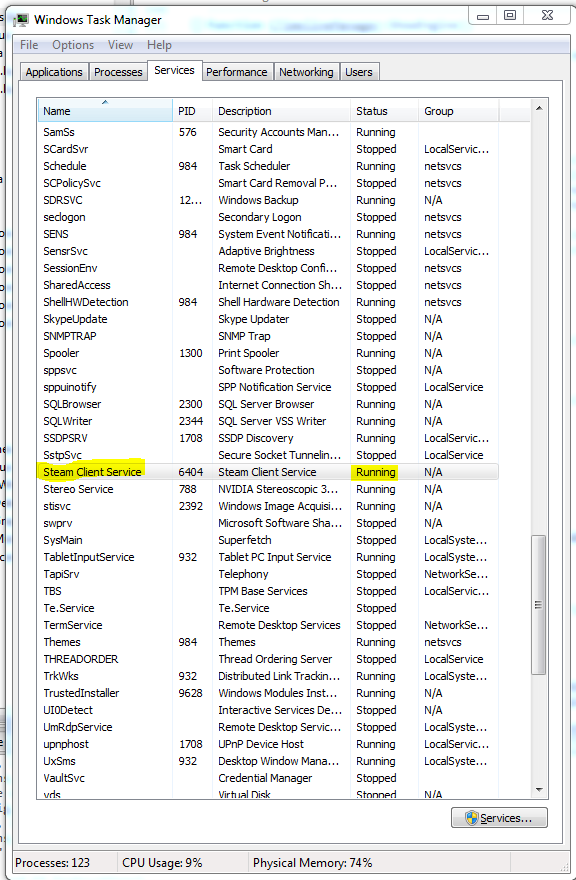Select the THREADORDER service

(x=268, y=659)
